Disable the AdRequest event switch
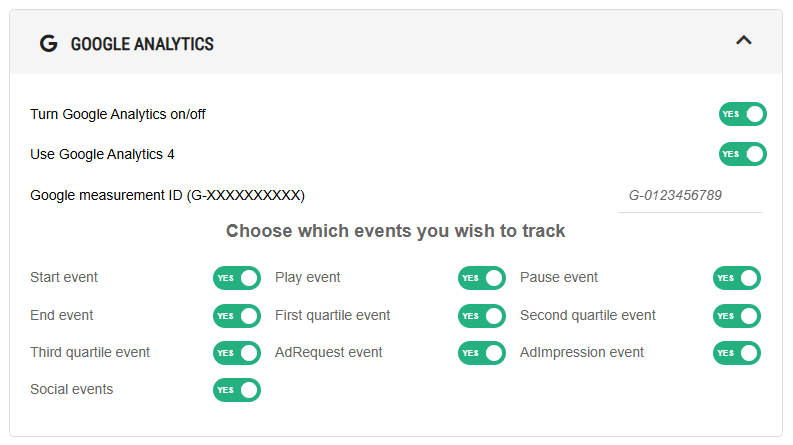Screen dimensions: 793x445 tap(481, 353)
